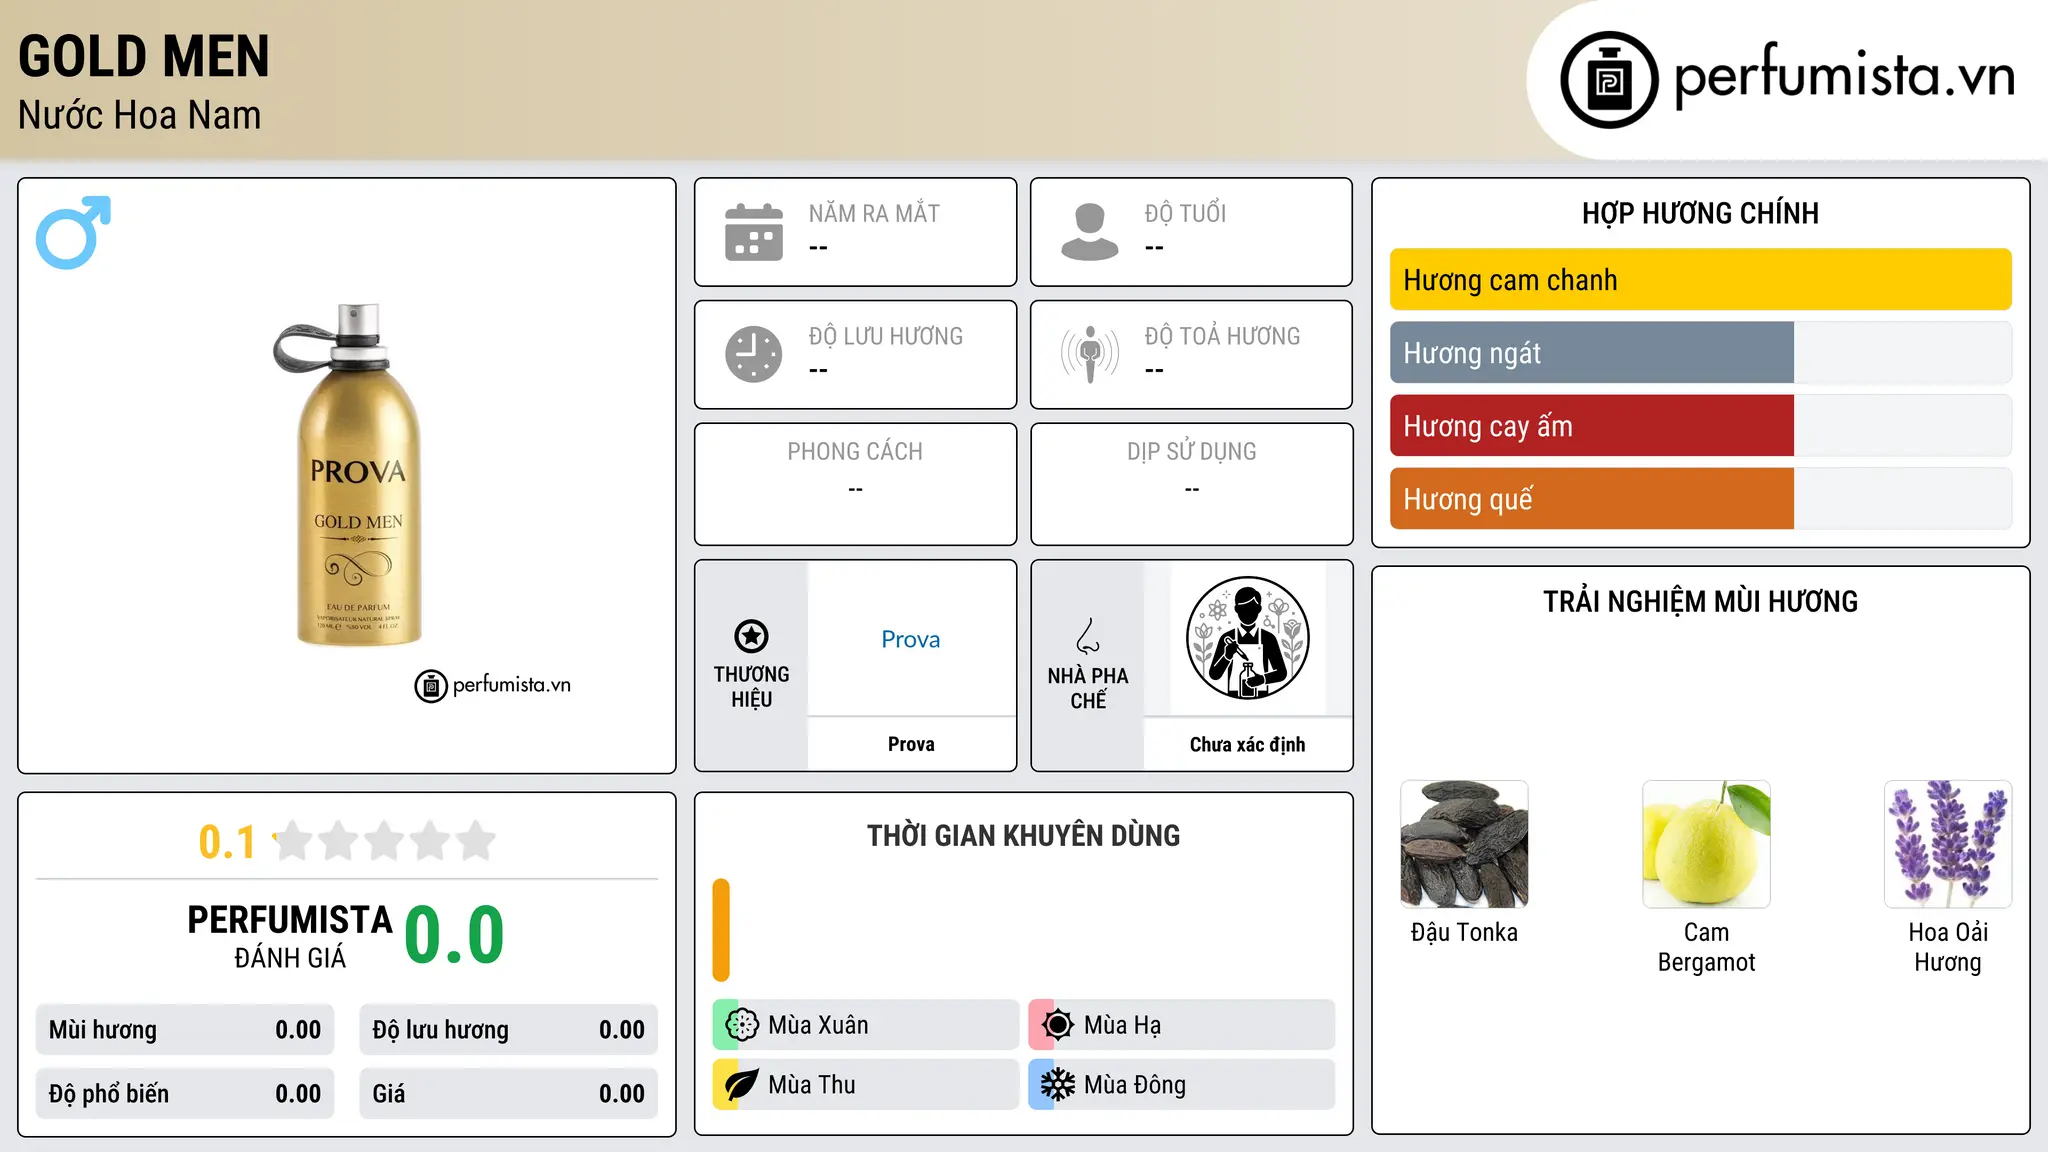
Task: Click the bold Prova brand name caption
Action: tap(911, 744)
